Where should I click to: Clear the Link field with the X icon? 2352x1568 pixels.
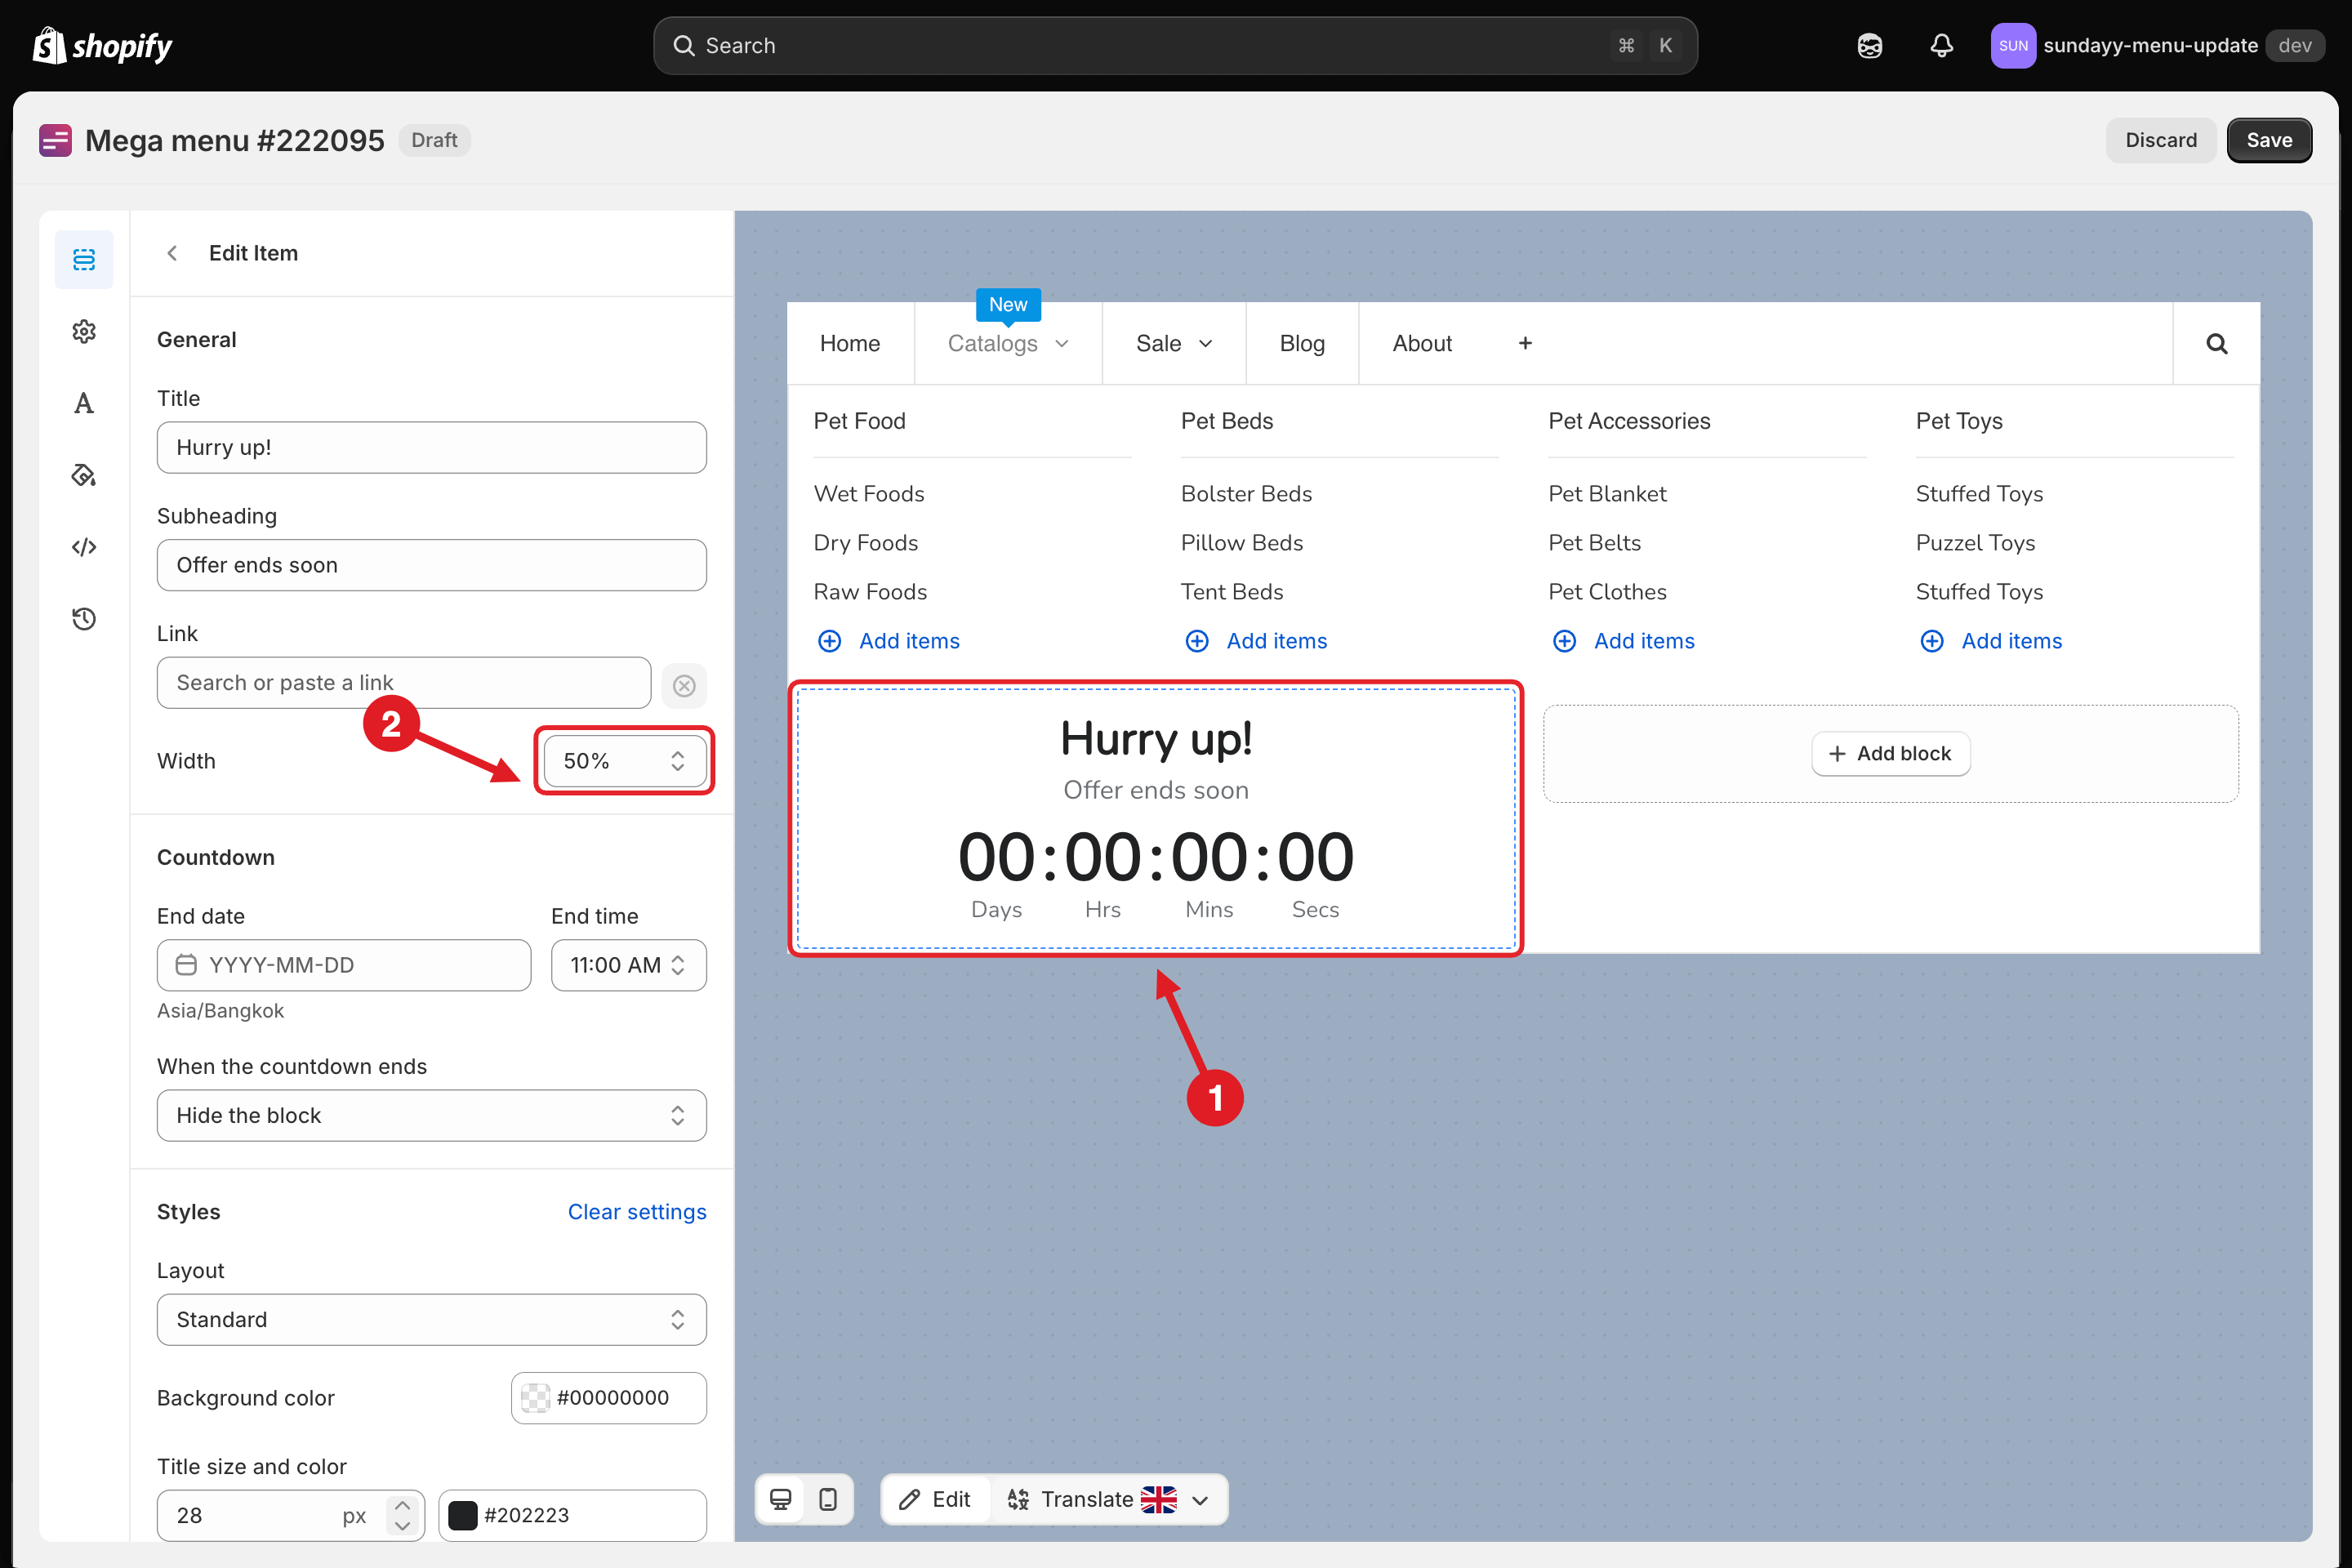pyautogui.click(x=684, y=685)
